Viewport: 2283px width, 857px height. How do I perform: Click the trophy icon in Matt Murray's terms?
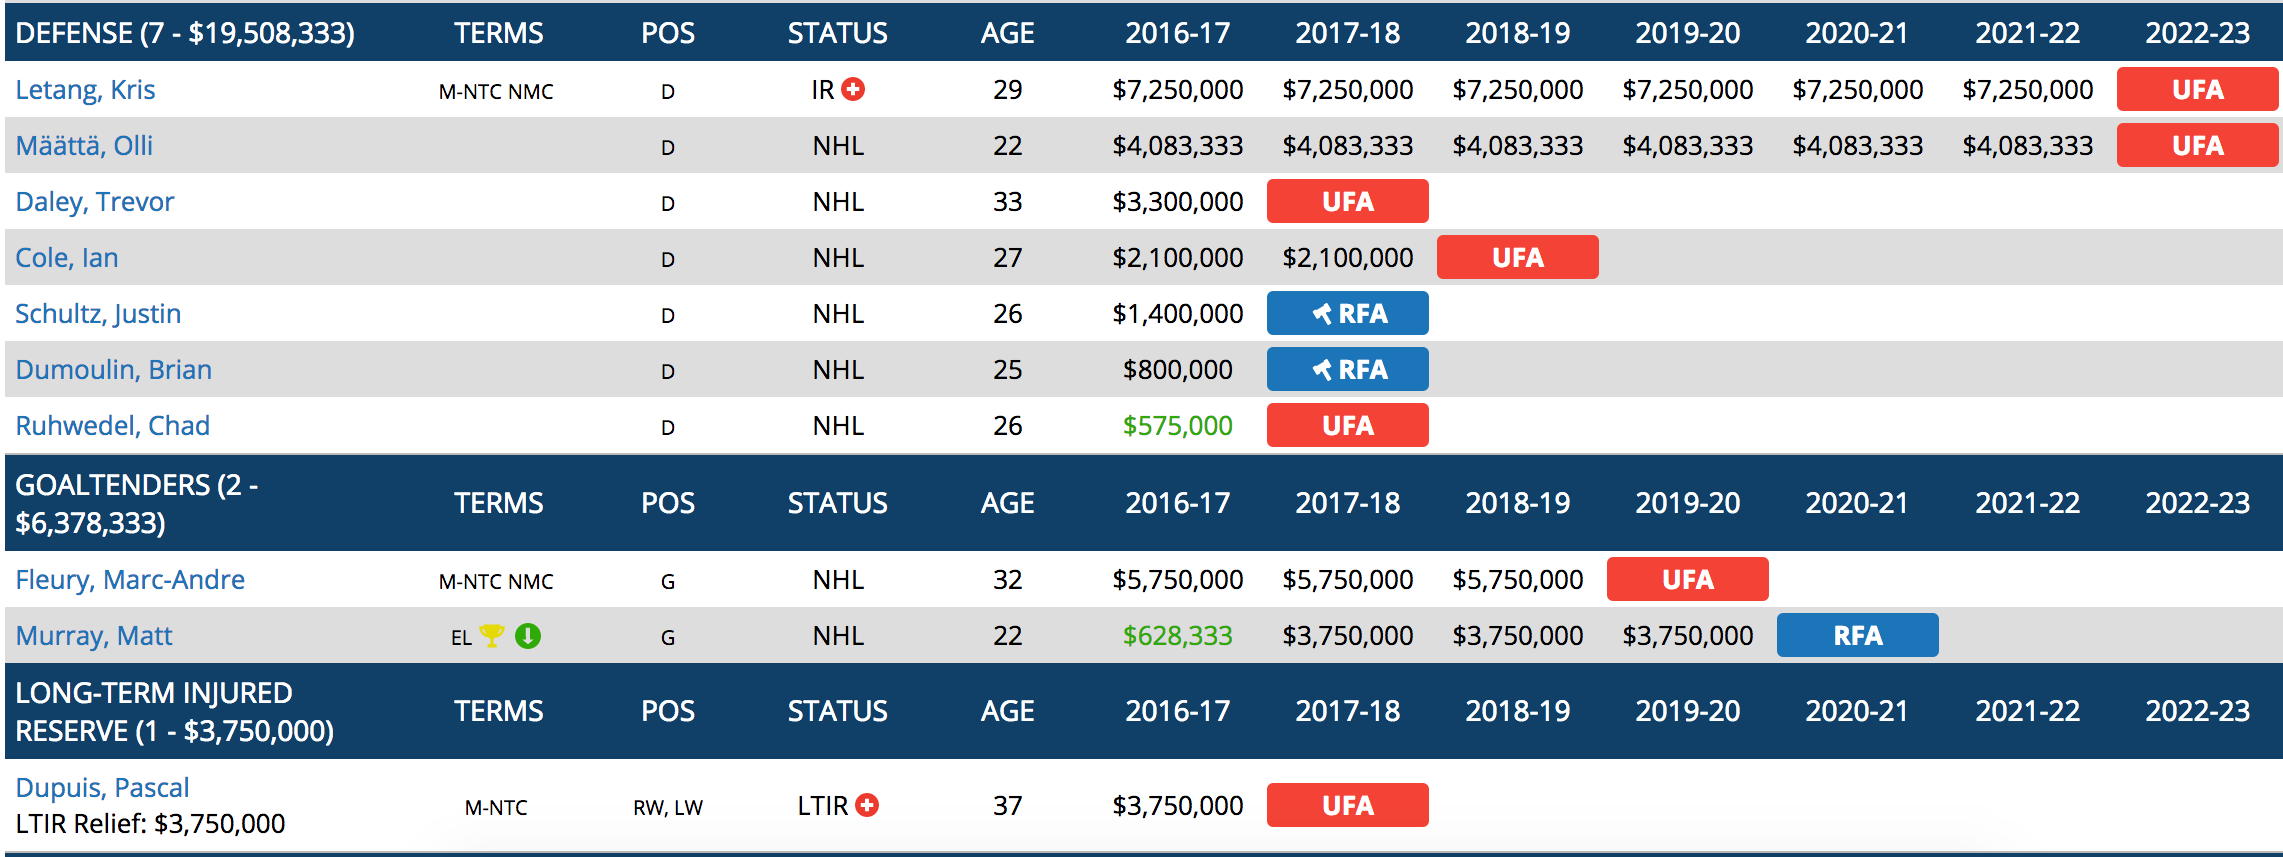coord(492,636)
